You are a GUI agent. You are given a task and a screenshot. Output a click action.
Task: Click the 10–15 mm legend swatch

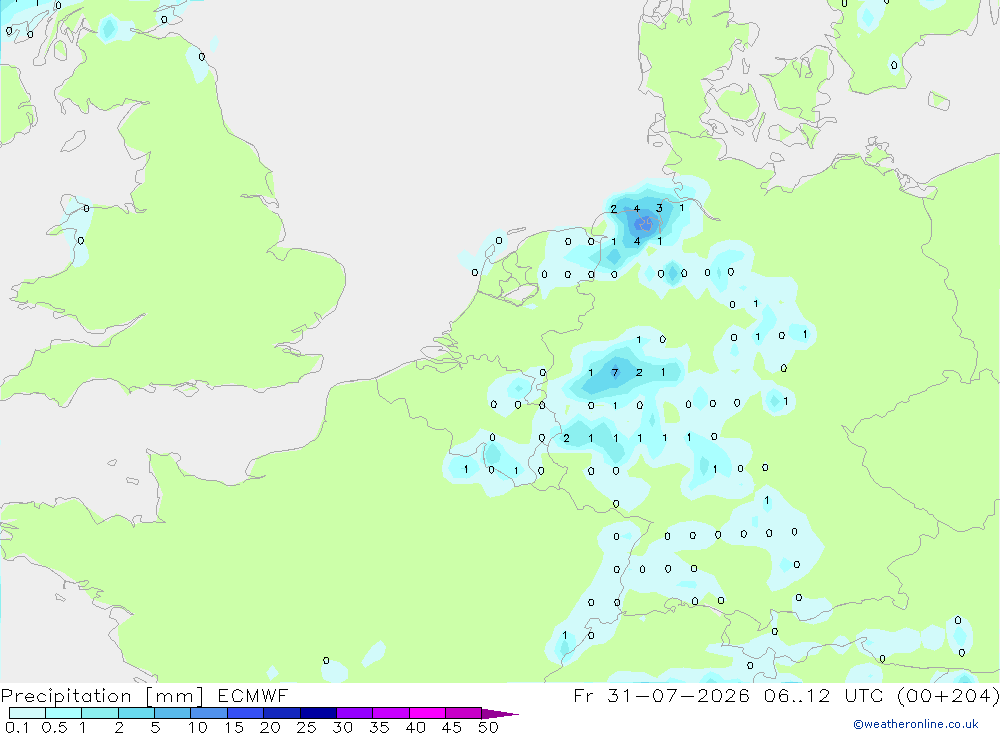(209, 713)
